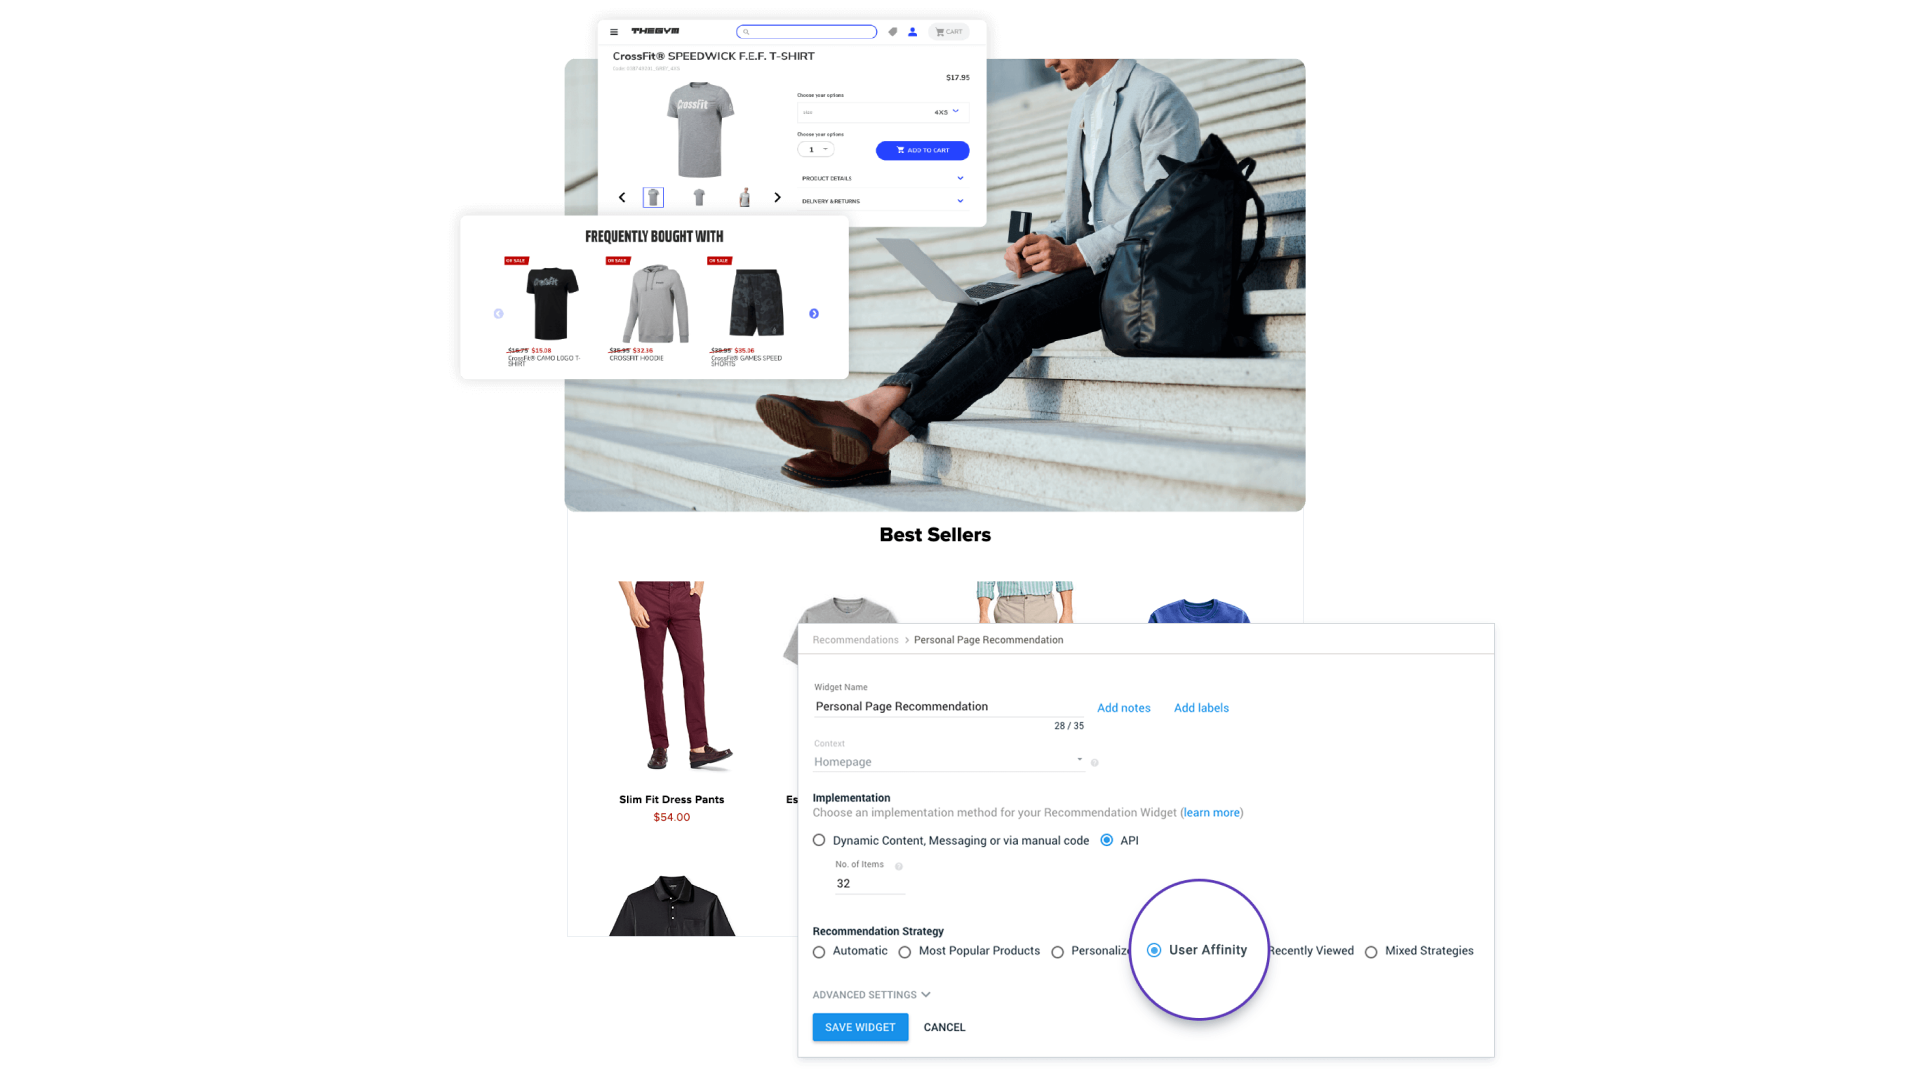Viewport: 1920px width, 1080px height.
Task: Click the Recommendations breadcrumb menu item
Action: [x=855, y=640]
